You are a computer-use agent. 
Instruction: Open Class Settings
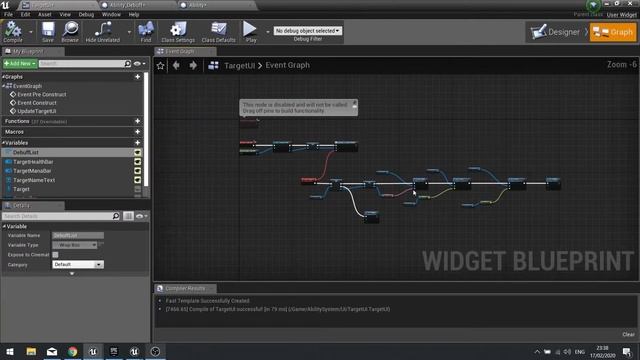pyautogui.click(x=178, y=32)
